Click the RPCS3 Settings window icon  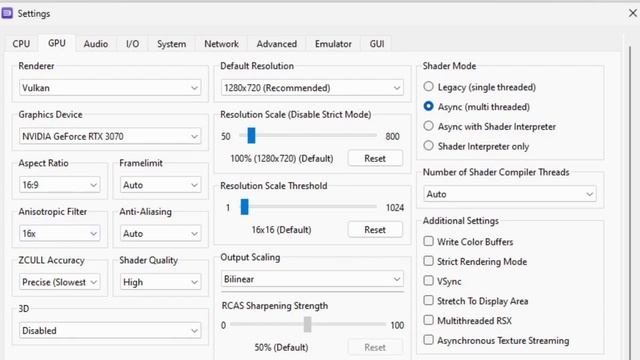click(7, 13)
